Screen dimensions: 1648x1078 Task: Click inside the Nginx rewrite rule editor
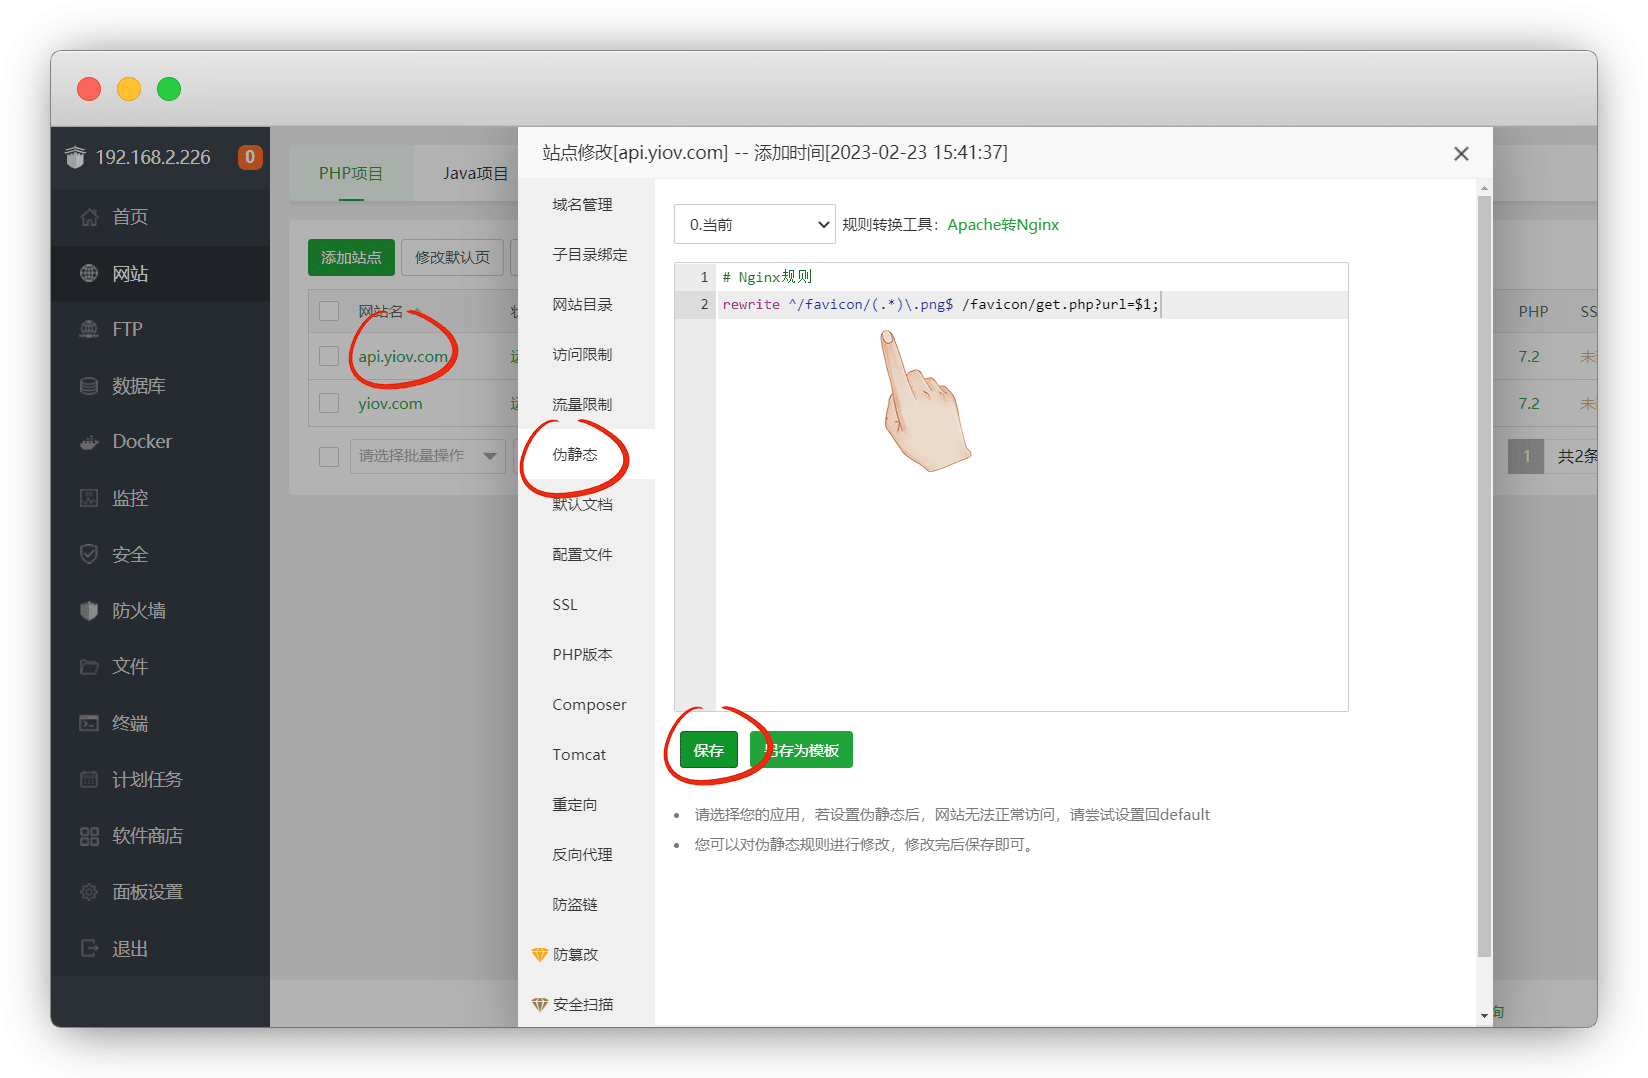coord(1030,500)
